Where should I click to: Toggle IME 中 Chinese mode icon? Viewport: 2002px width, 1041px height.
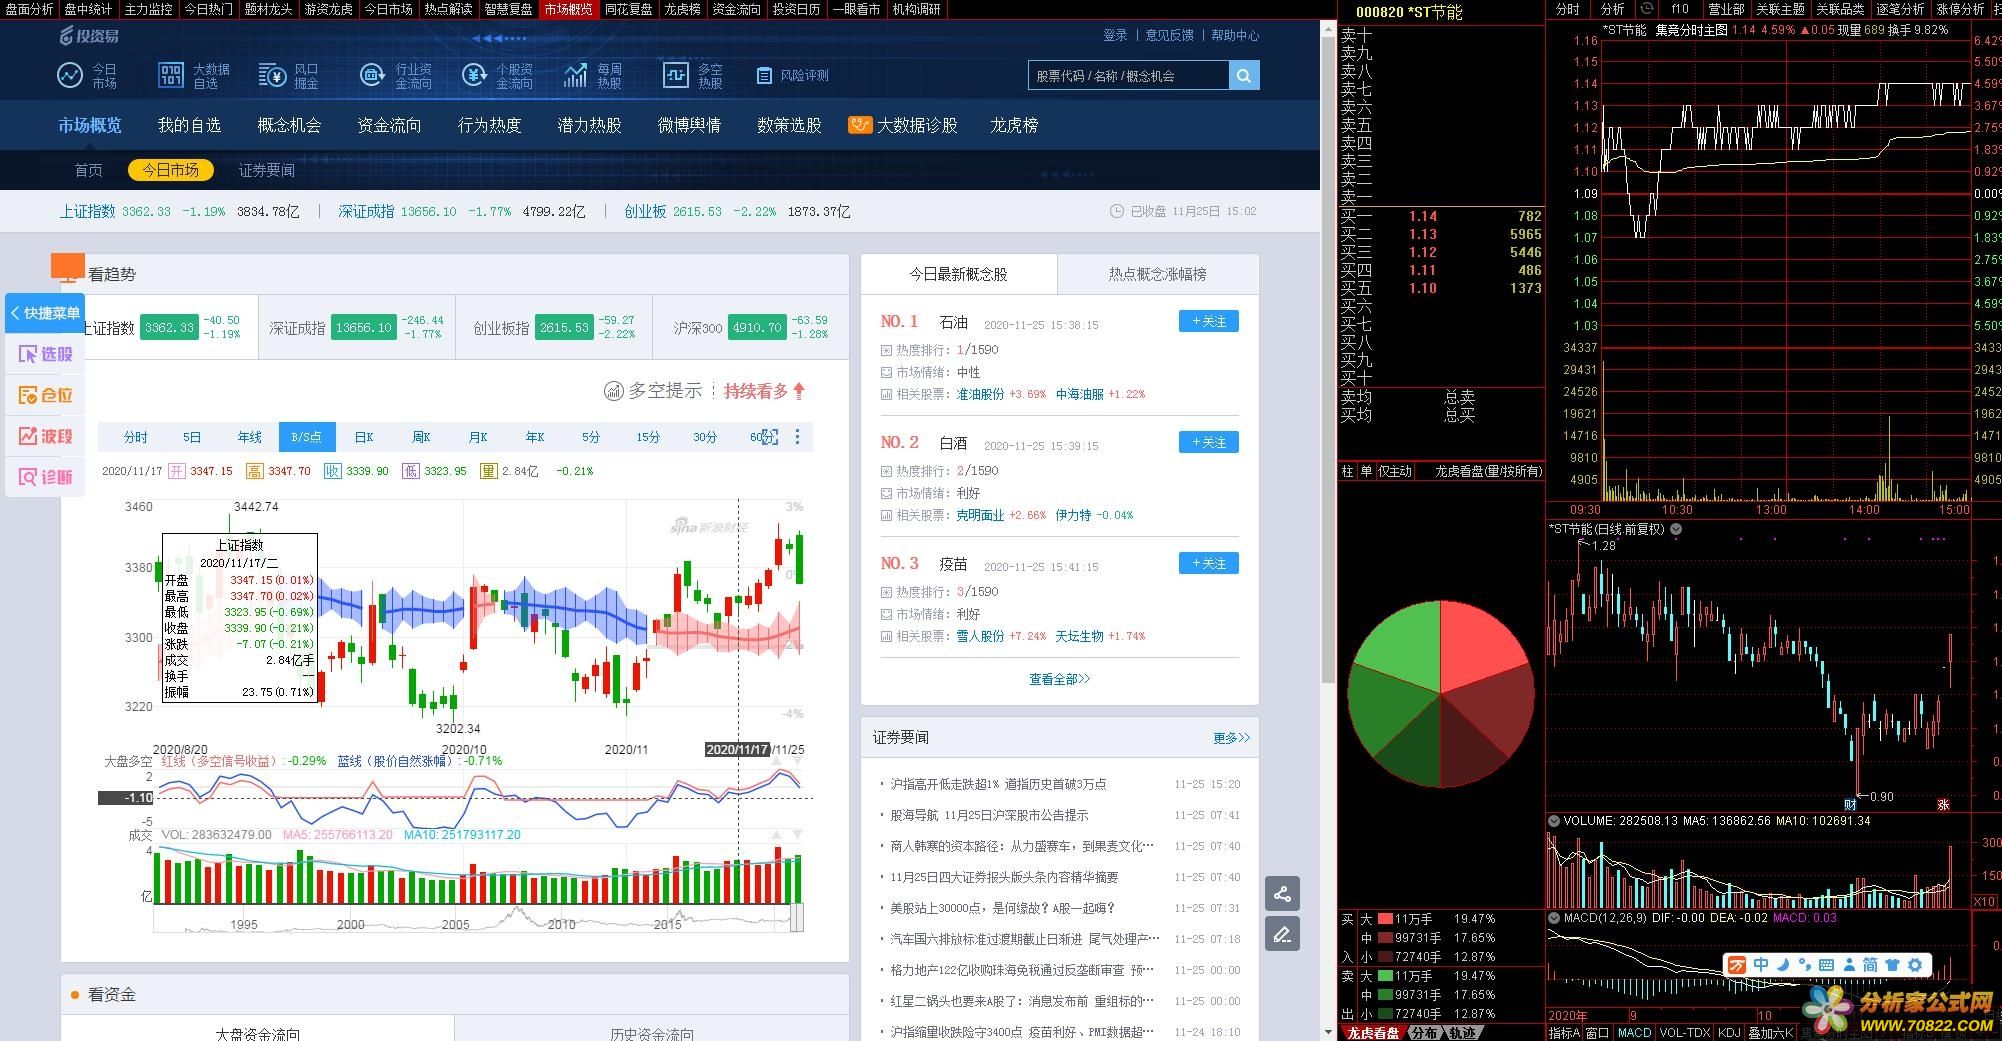click(1761, 965)
